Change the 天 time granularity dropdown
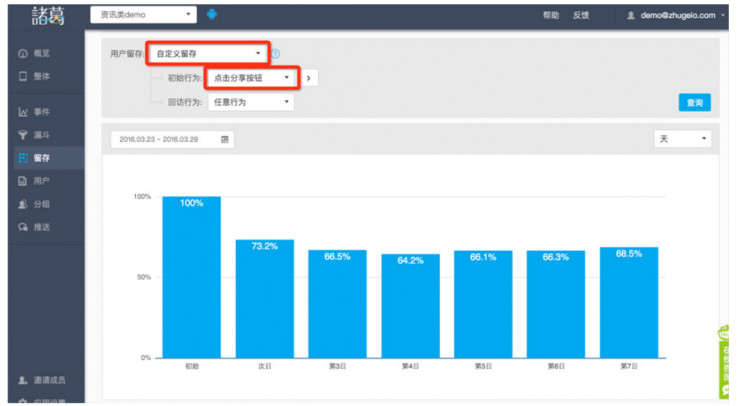Image resolution: width=740 pixels, height=406 pixels. coord(682,139)
